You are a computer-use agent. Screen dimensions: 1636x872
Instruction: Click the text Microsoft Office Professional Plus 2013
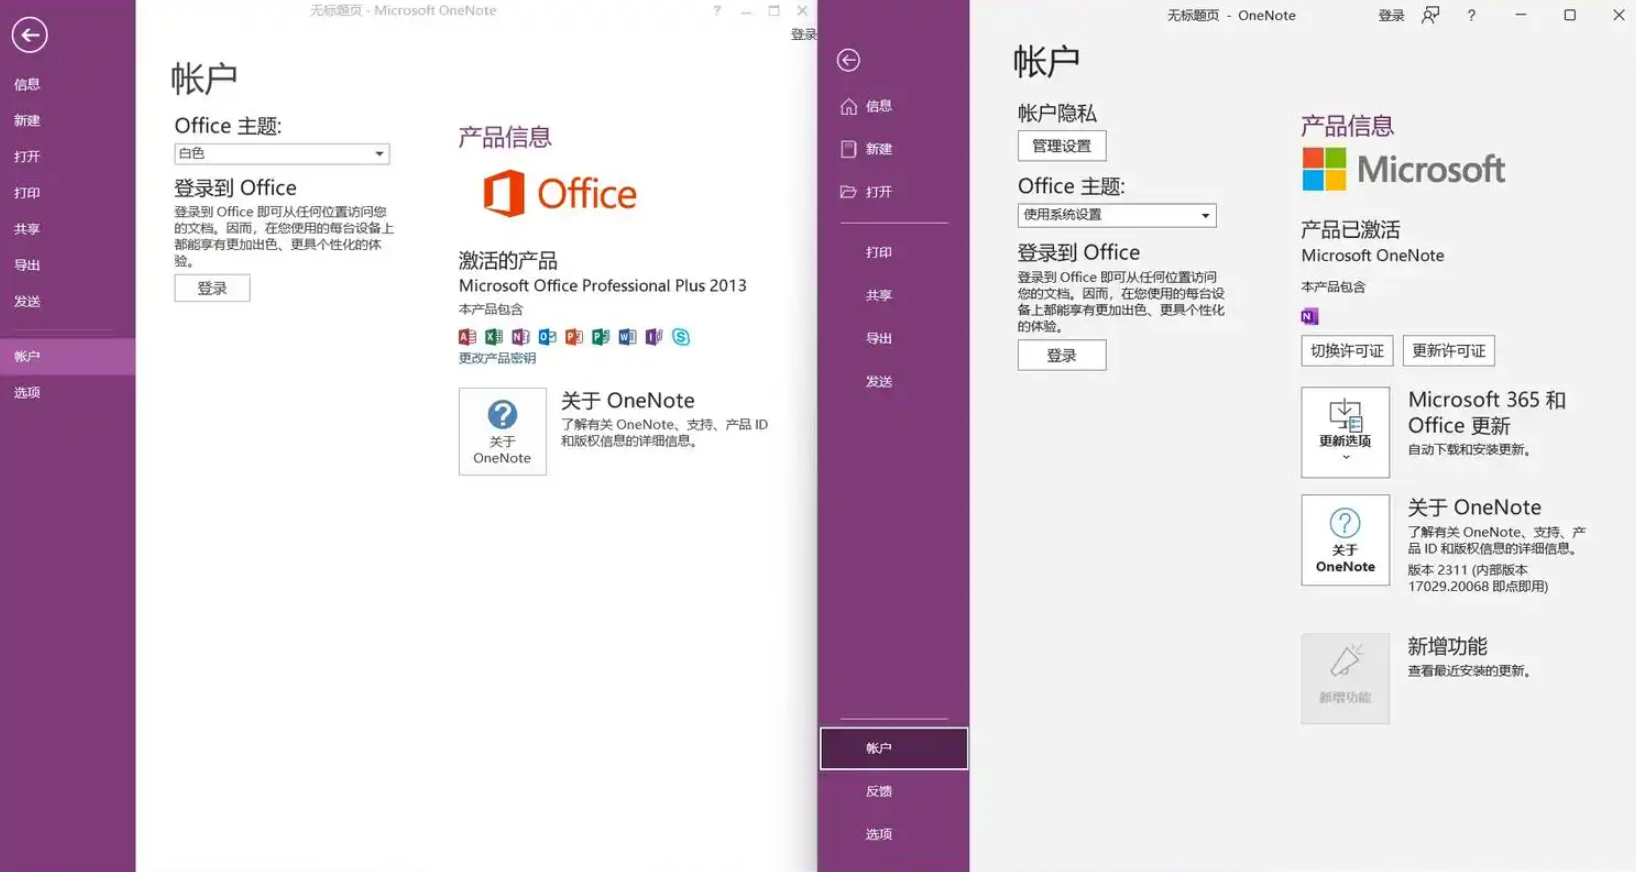[602, 285]
